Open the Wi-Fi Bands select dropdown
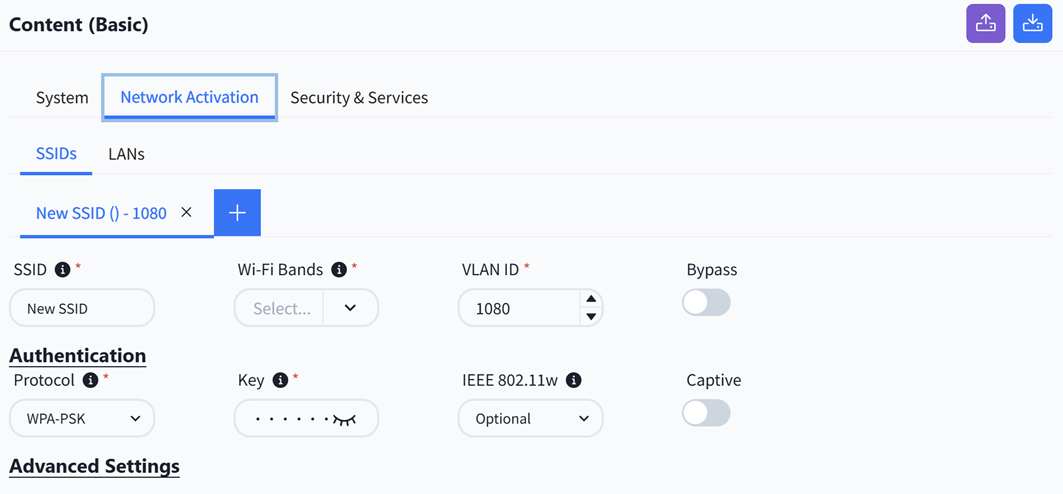The width and height of the screenshot is (1063, 494). pos(306,308)
